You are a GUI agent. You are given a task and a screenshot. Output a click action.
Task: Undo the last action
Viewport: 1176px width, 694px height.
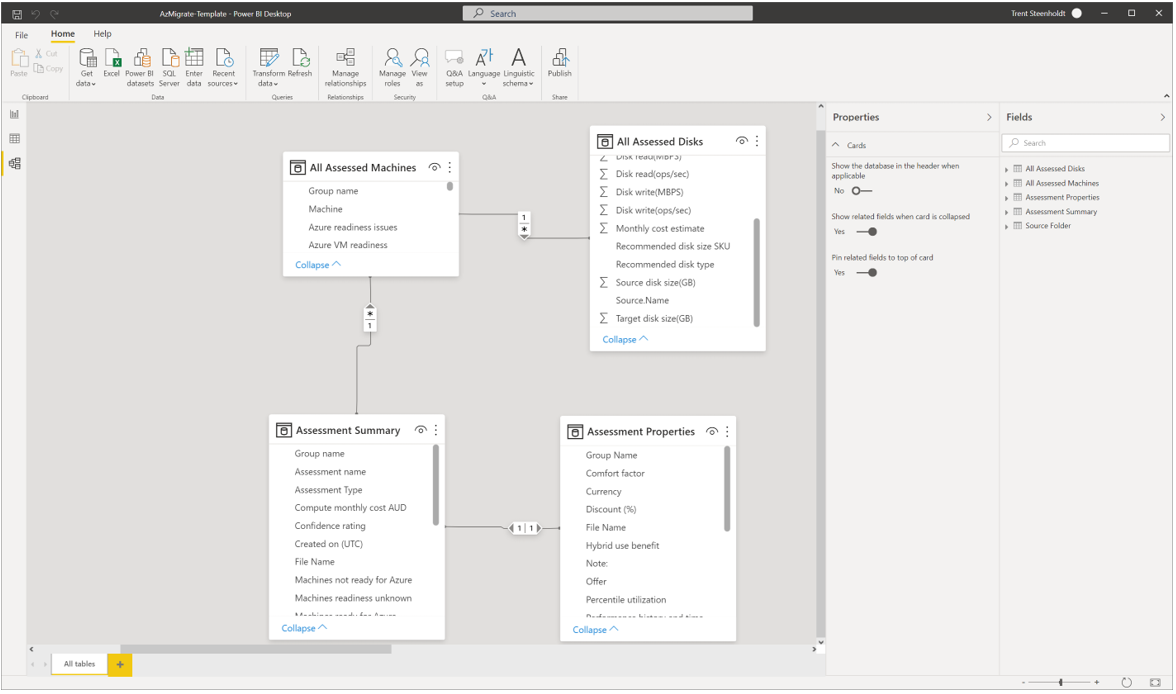click(35, 14)
